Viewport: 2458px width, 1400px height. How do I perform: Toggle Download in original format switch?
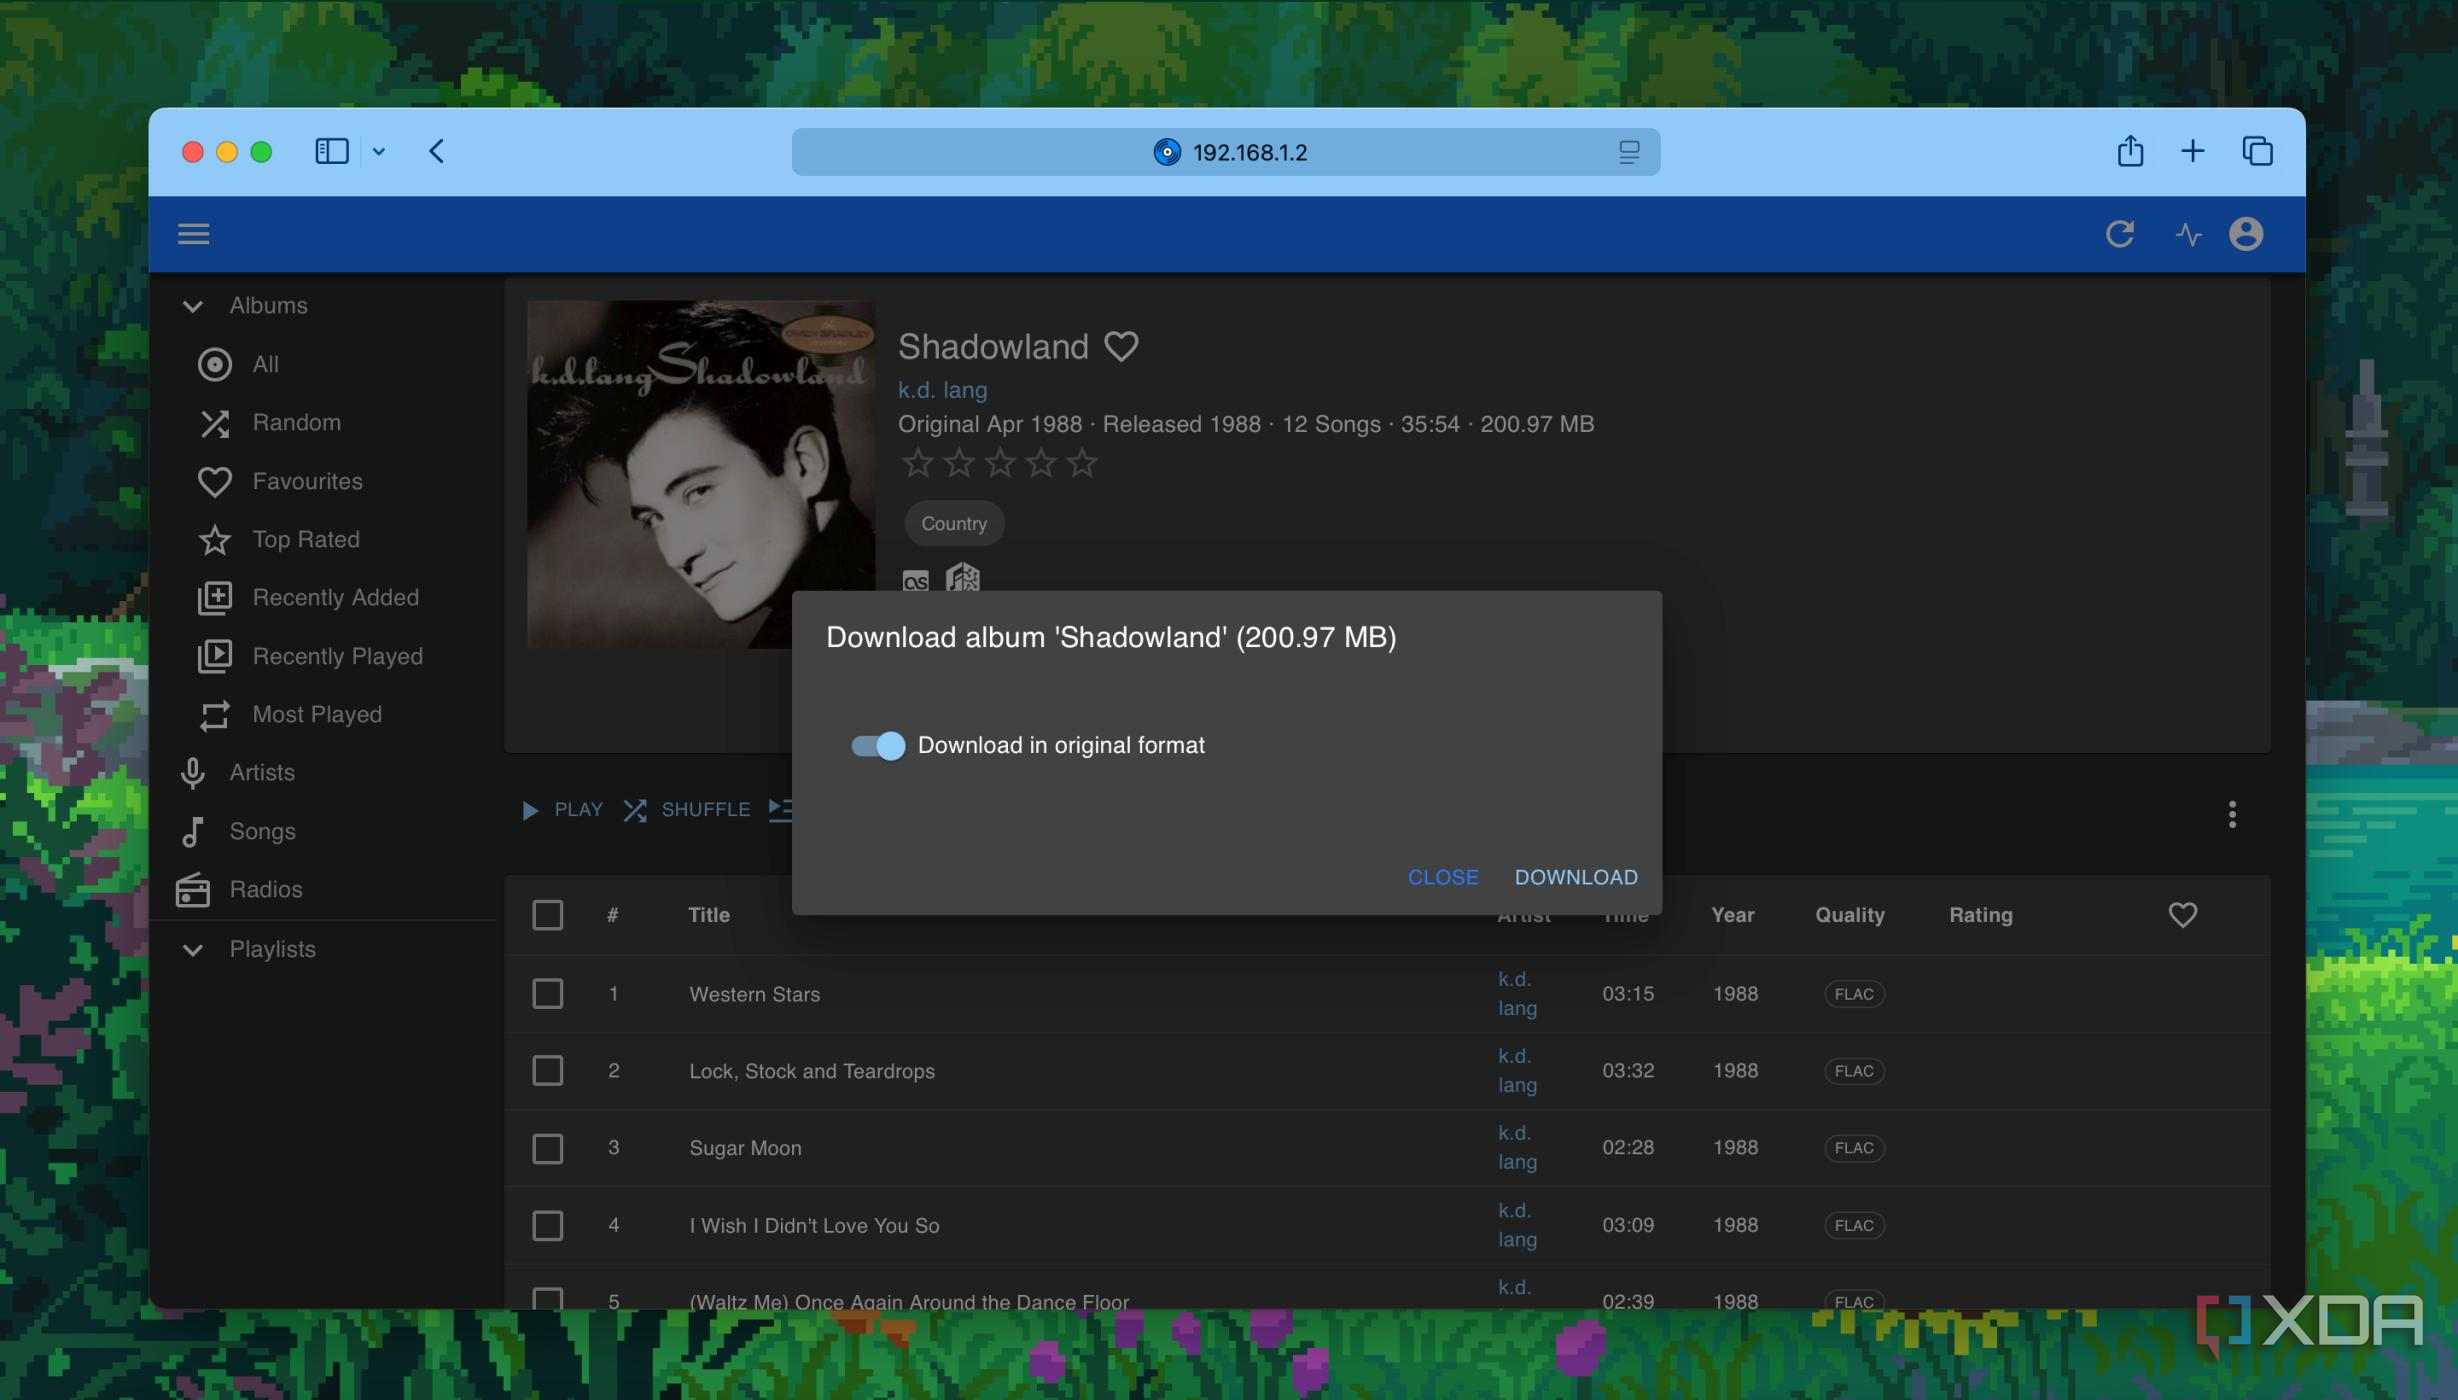click(x=878, y=746)
